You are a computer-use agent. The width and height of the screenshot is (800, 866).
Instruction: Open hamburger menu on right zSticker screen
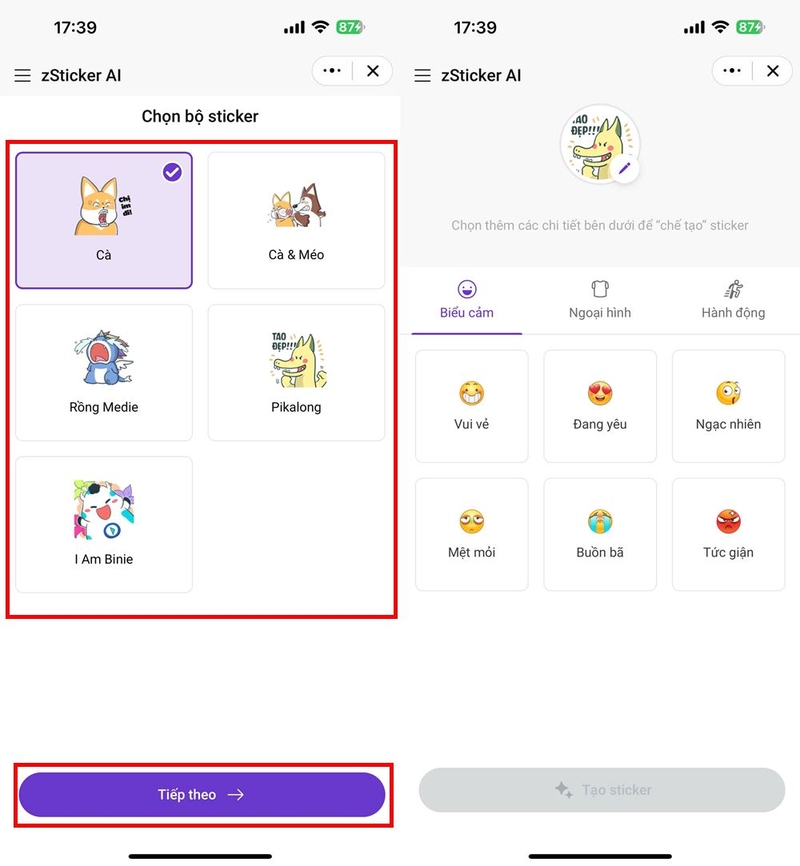423,75
